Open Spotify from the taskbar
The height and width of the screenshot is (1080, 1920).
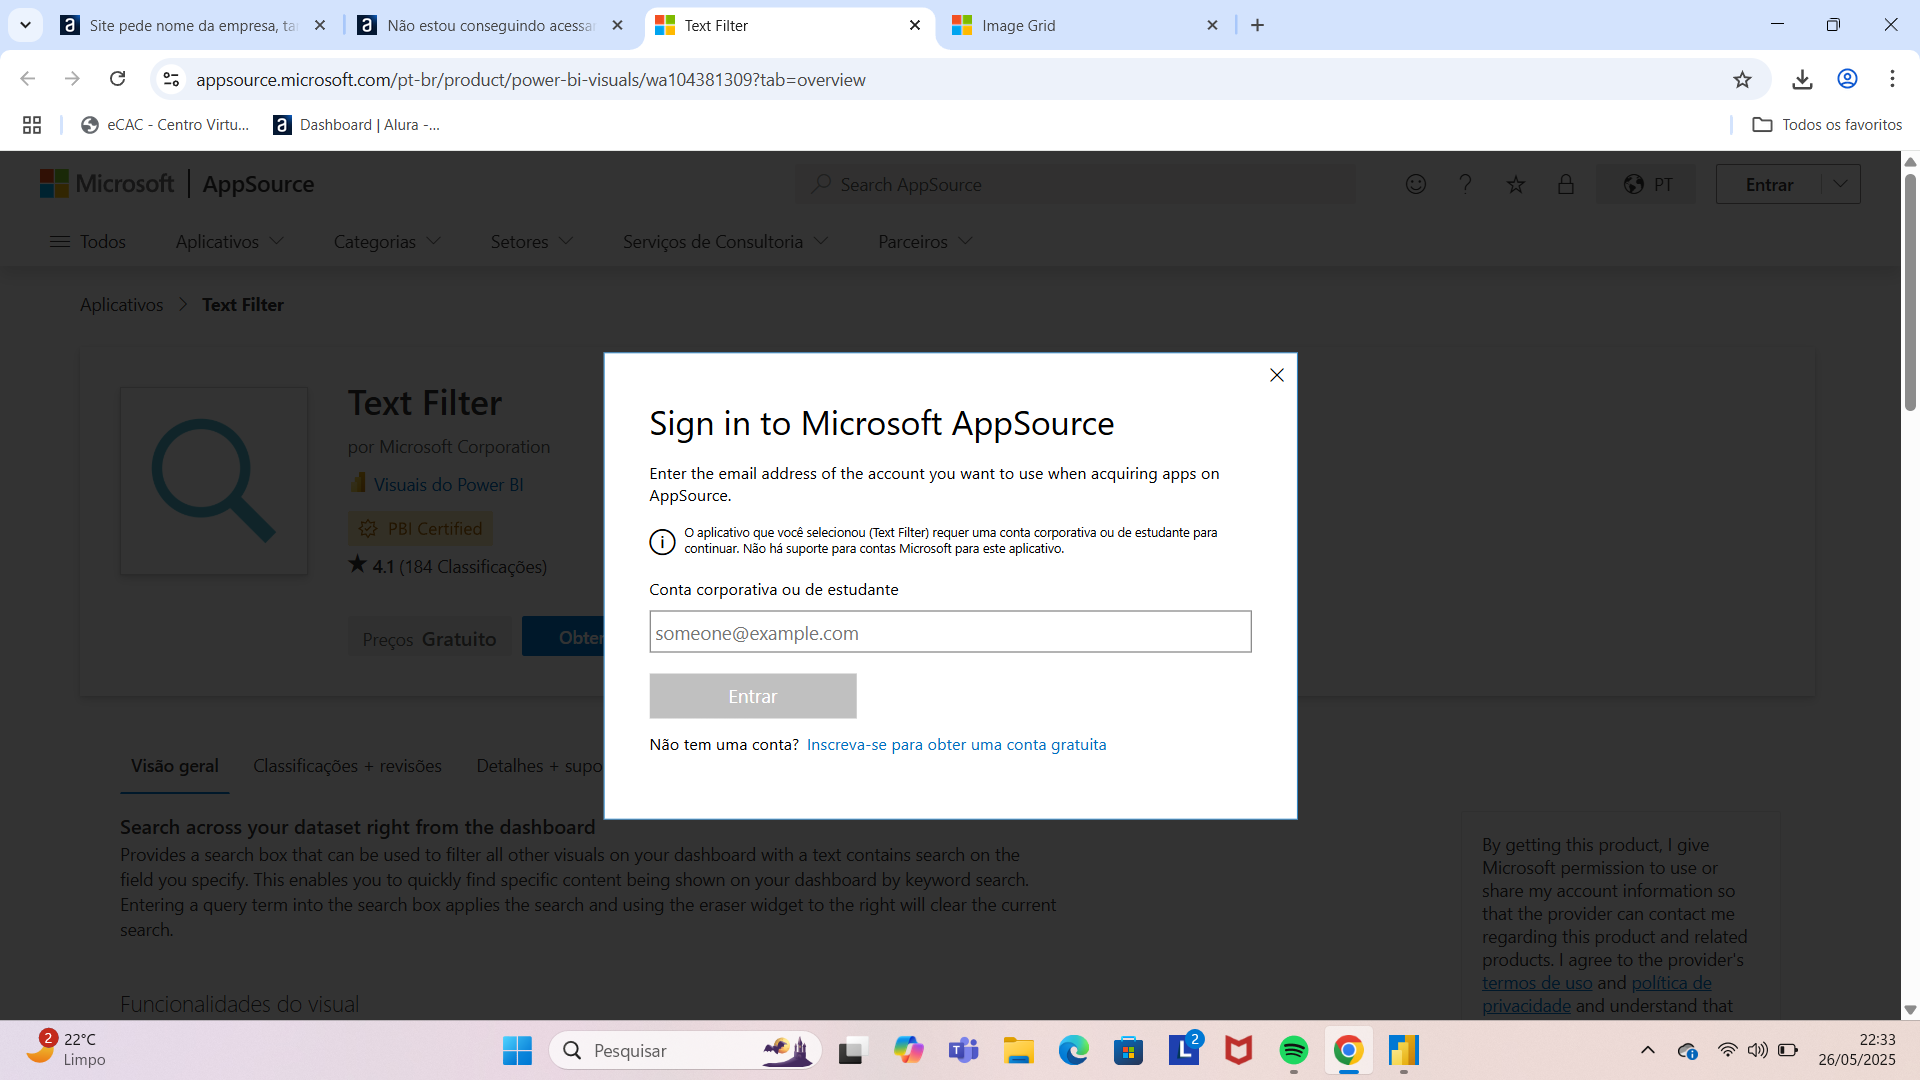(x=1293, y=1050)
